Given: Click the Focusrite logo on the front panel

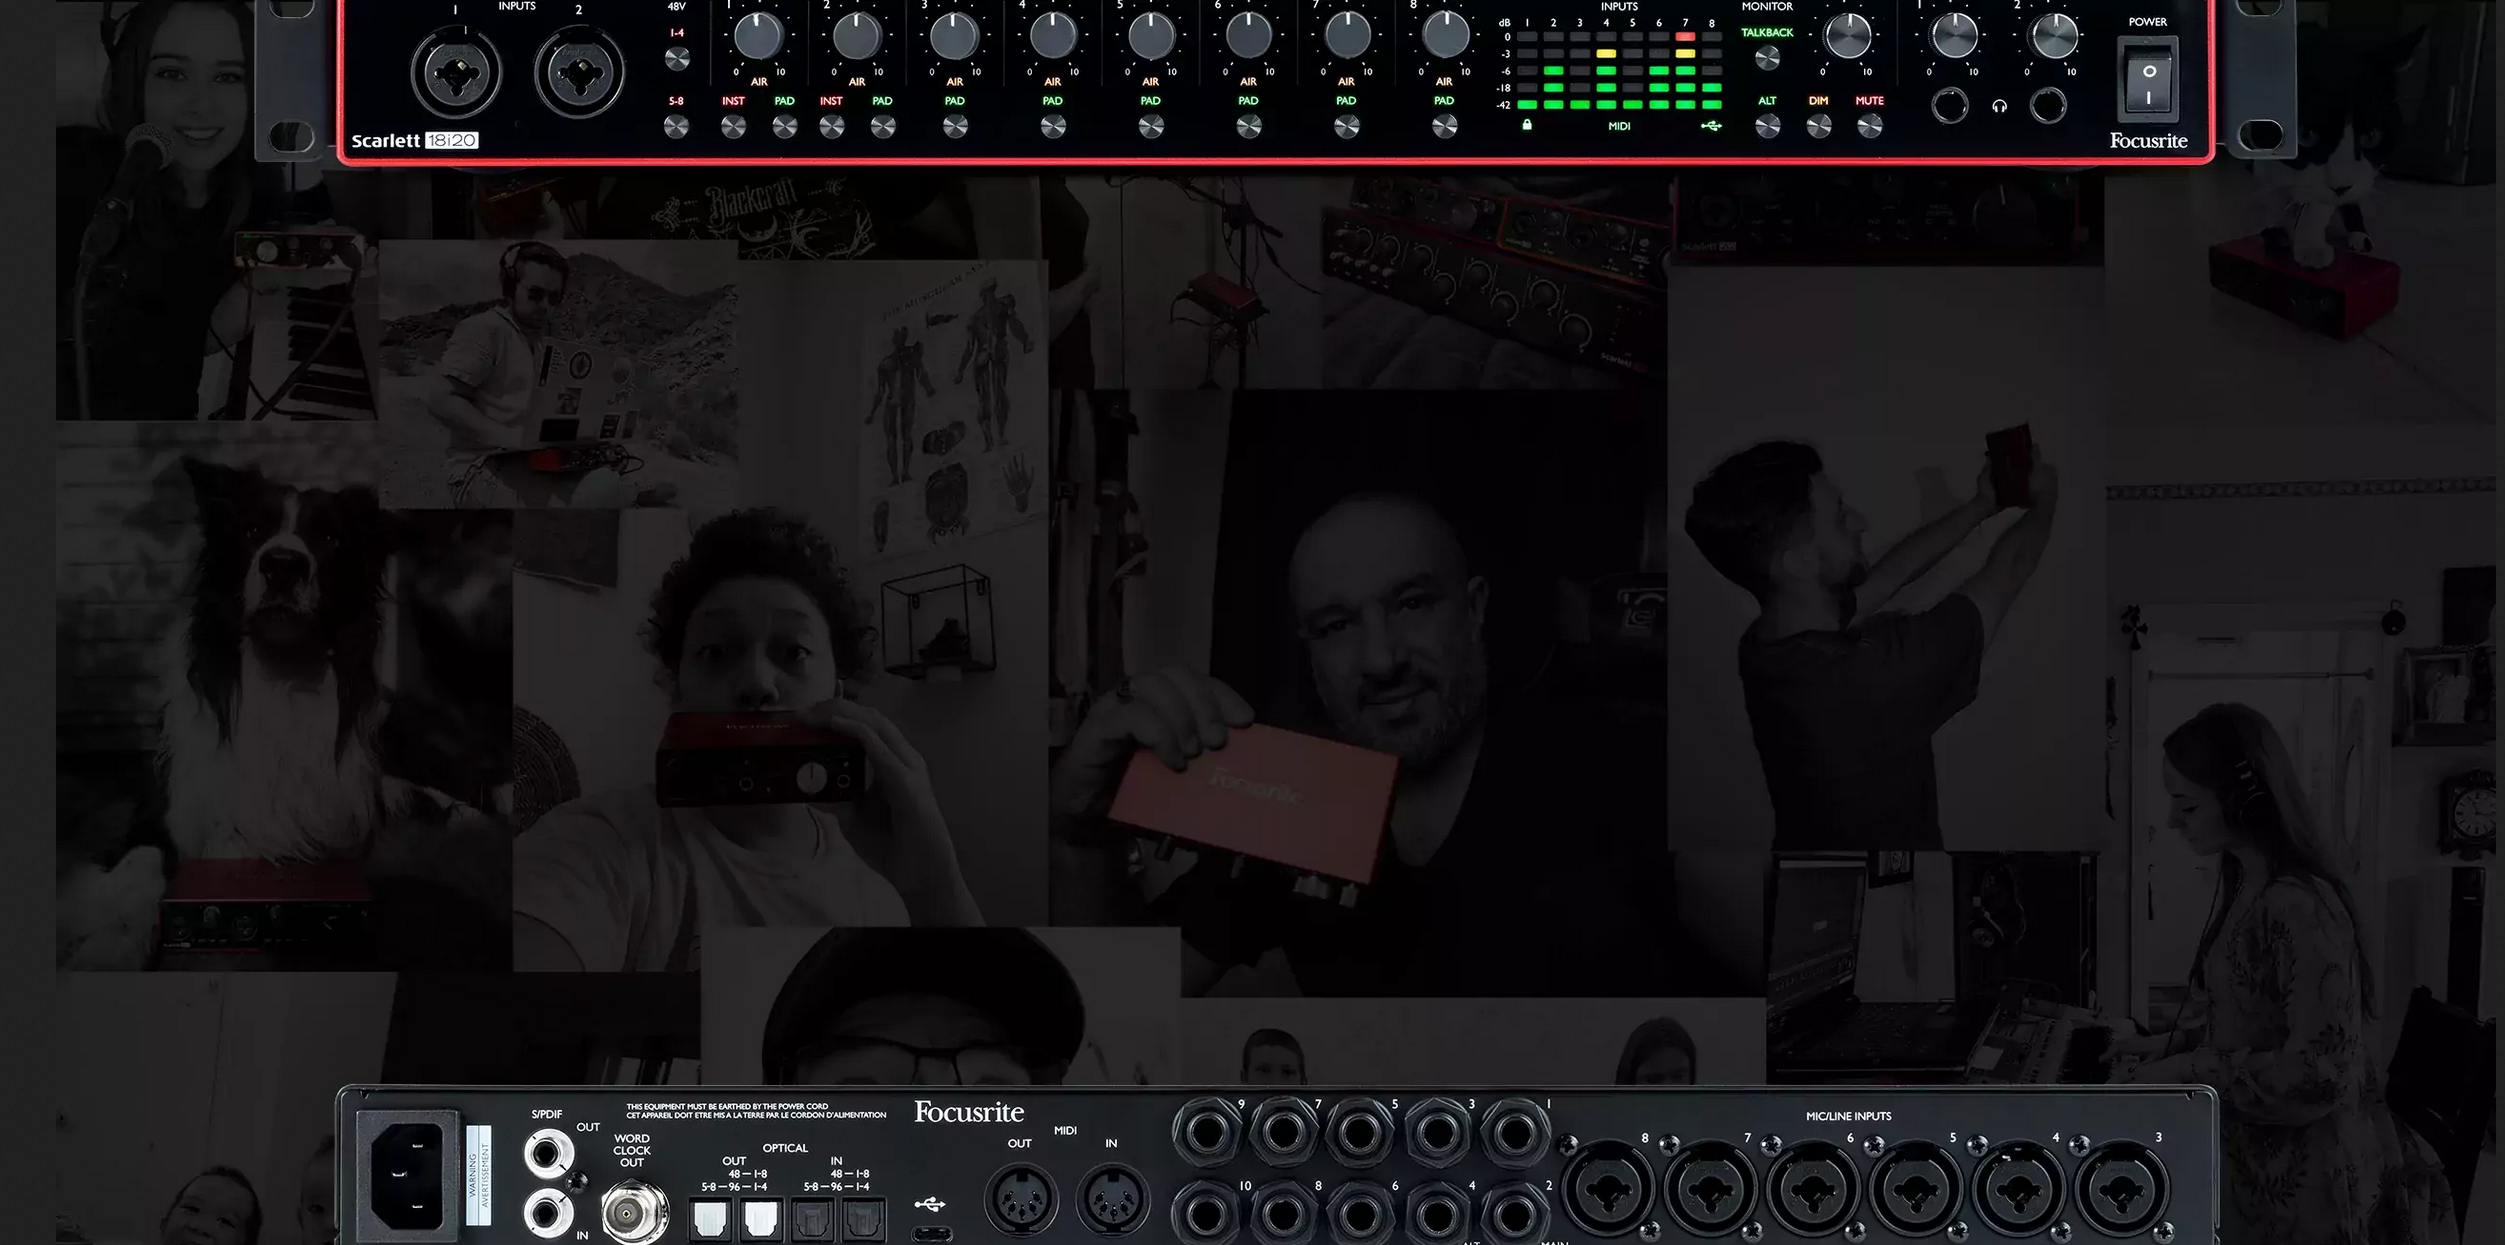Looking at the screenshot, I should tap(2148, 141).
